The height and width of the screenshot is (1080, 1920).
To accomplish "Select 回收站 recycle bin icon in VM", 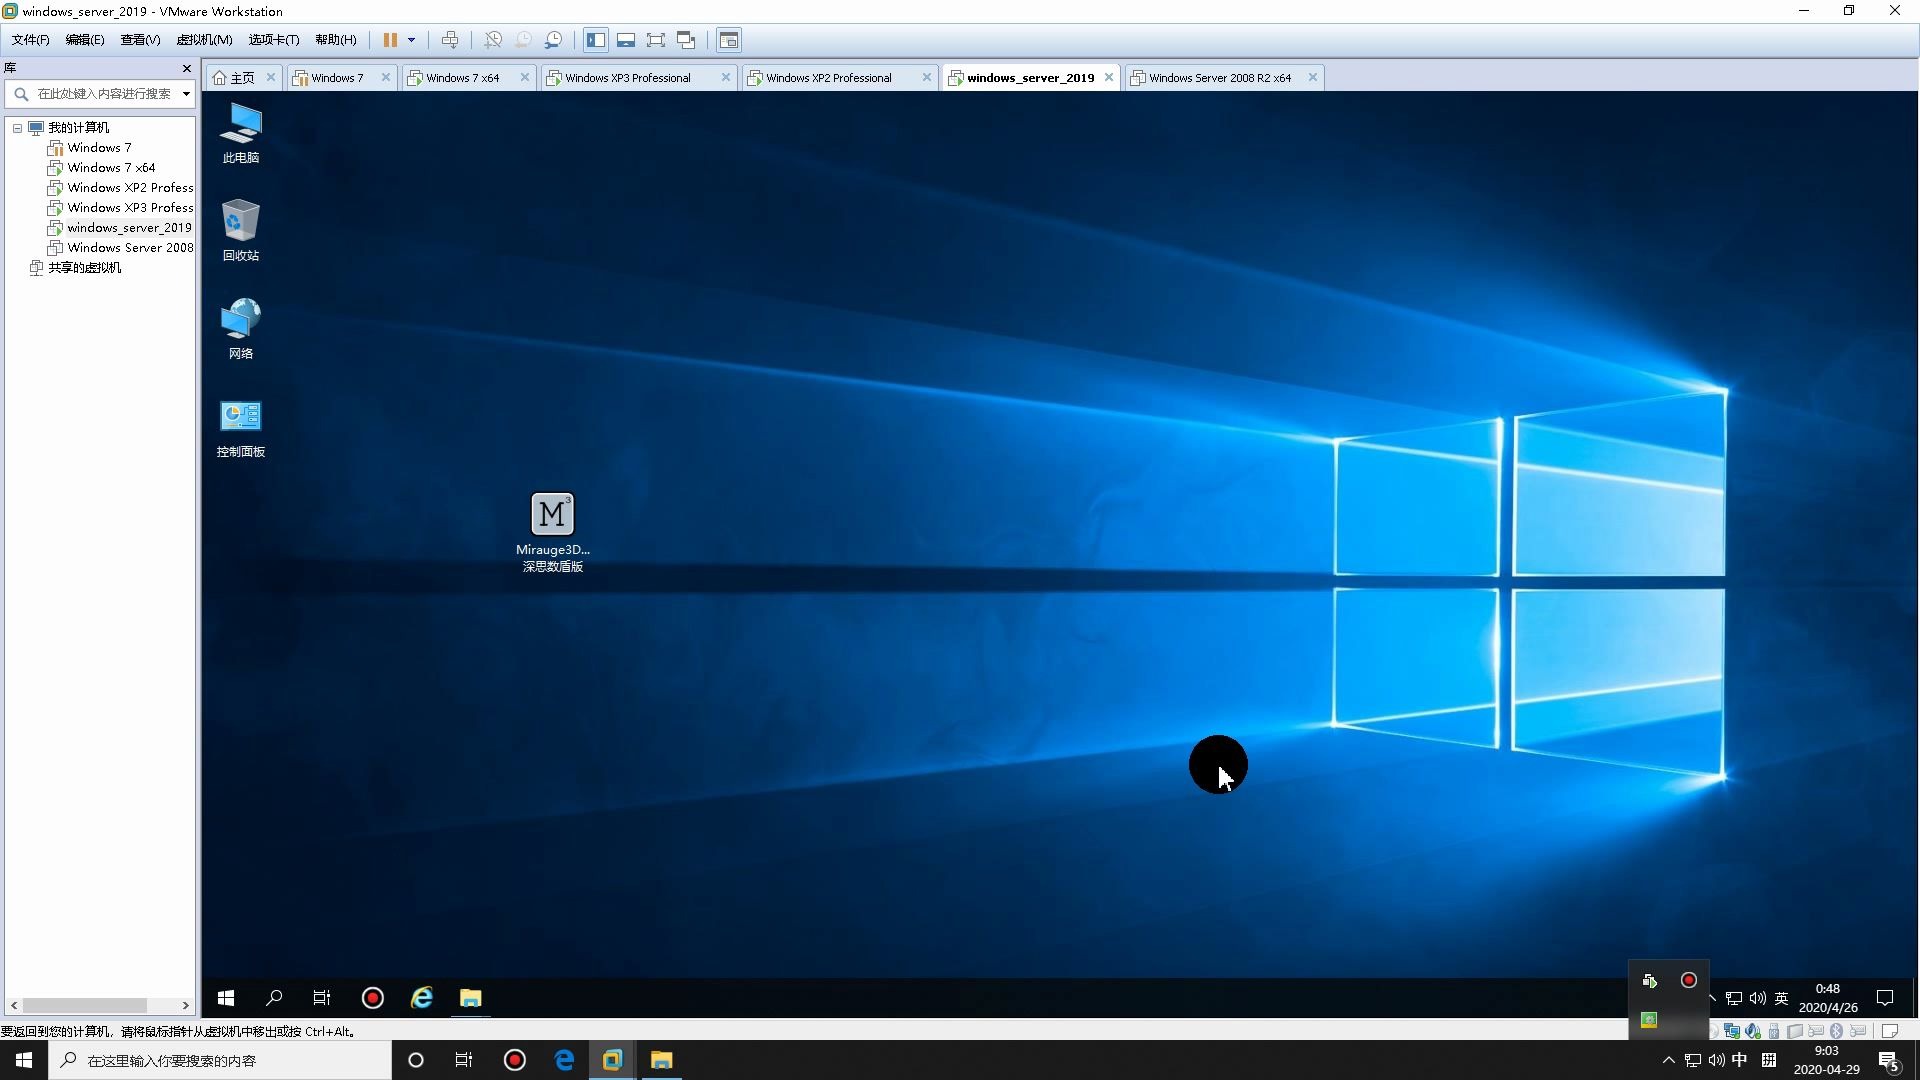I will pos(241,231).
